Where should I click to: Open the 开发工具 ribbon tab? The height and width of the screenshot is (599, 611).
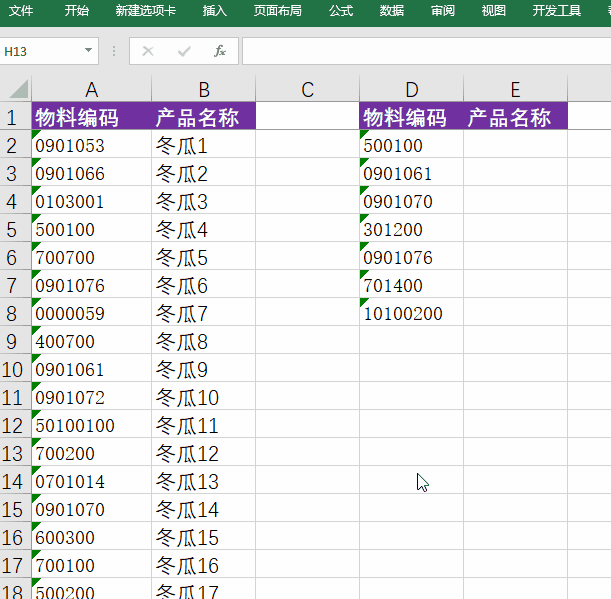556,11
